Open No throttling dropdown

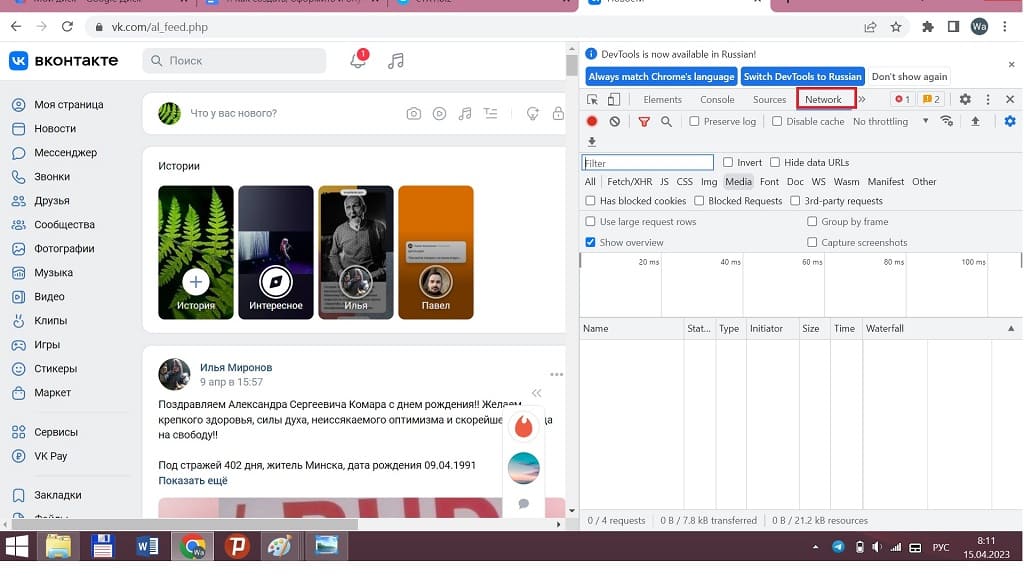click(890, 121)
